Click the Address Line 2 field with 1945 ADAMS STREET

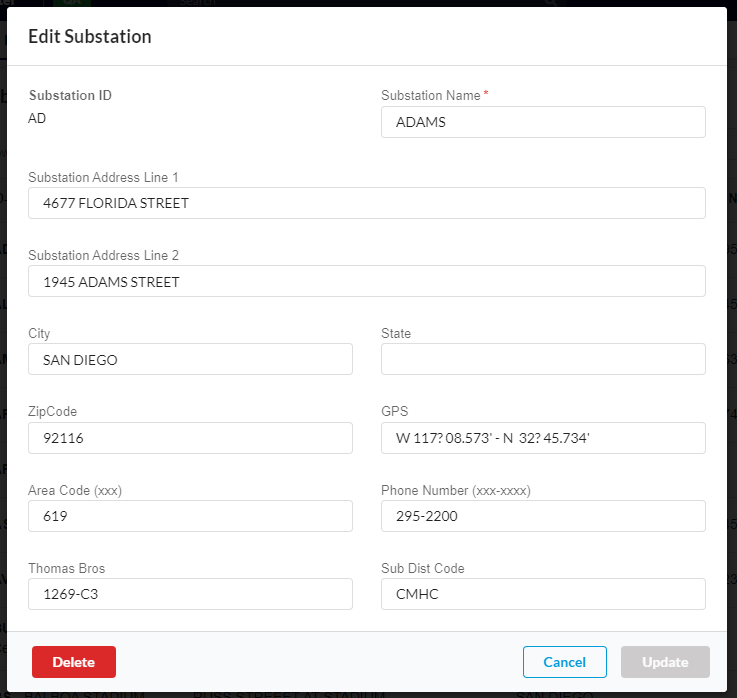(x=367, y=282)
